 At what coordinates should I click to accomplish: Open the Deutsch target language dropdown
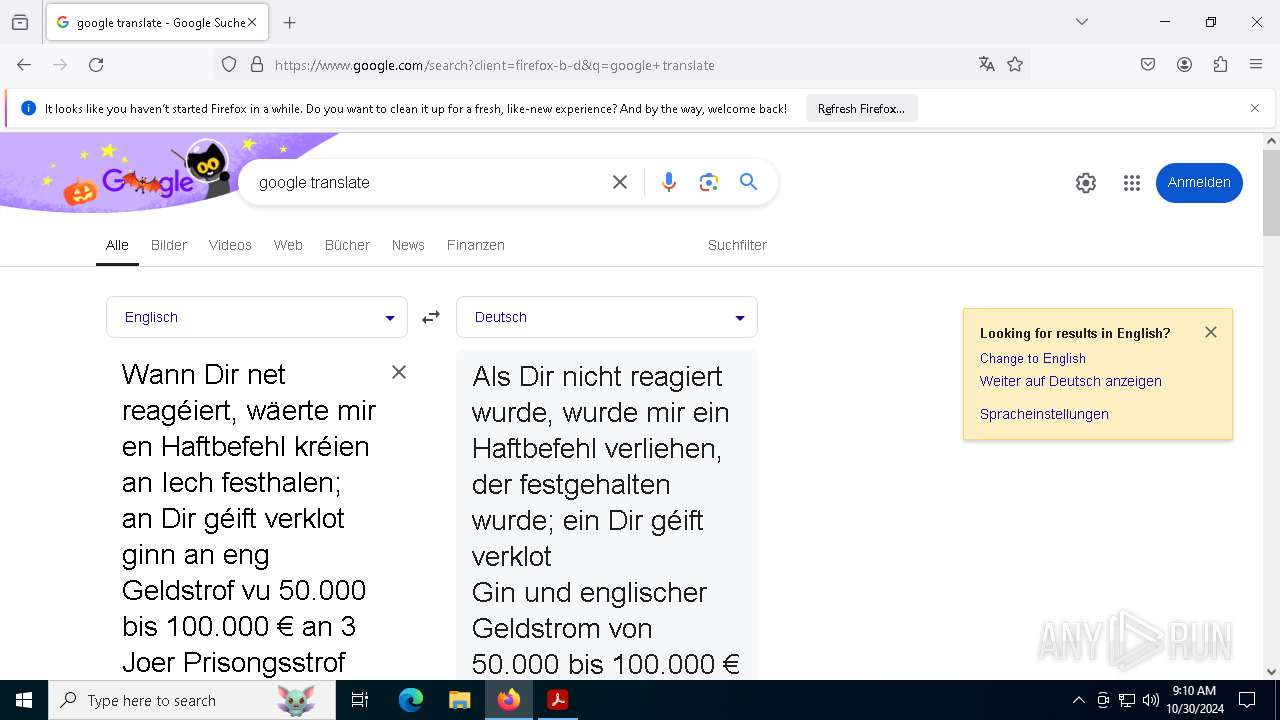pos(607,317)
